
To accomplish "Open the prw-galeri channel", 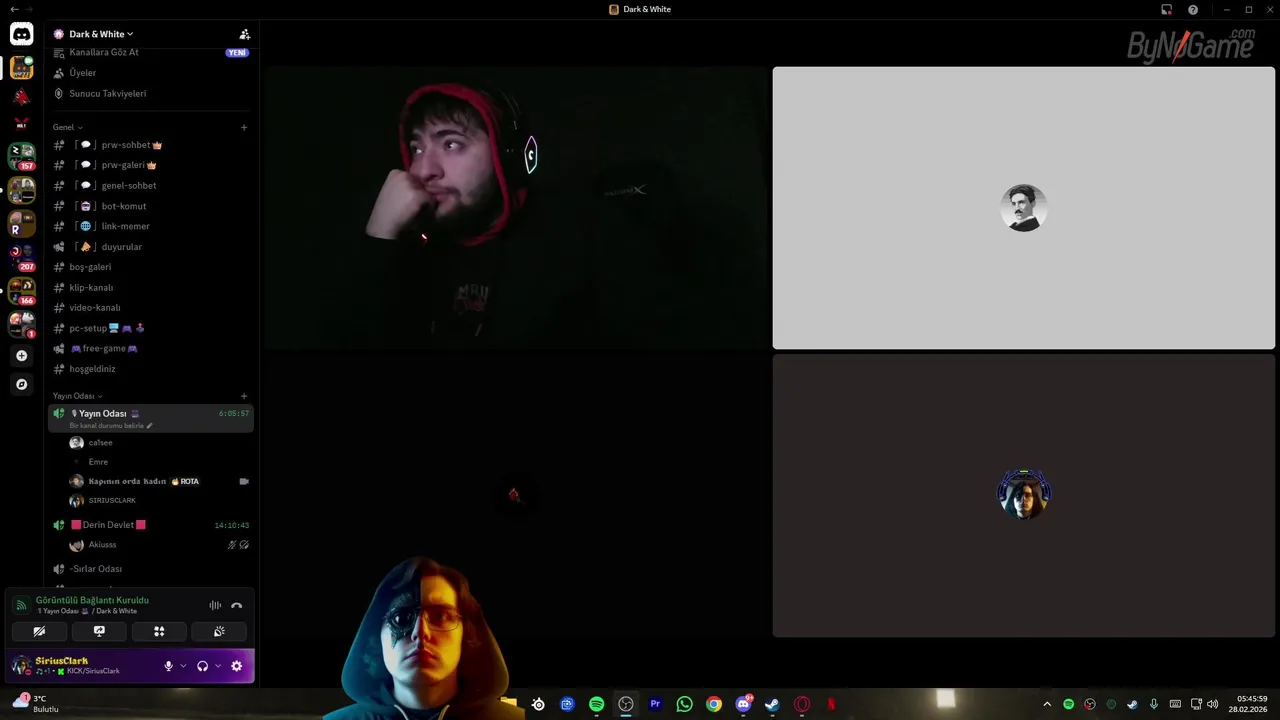I will click(150, 165).
